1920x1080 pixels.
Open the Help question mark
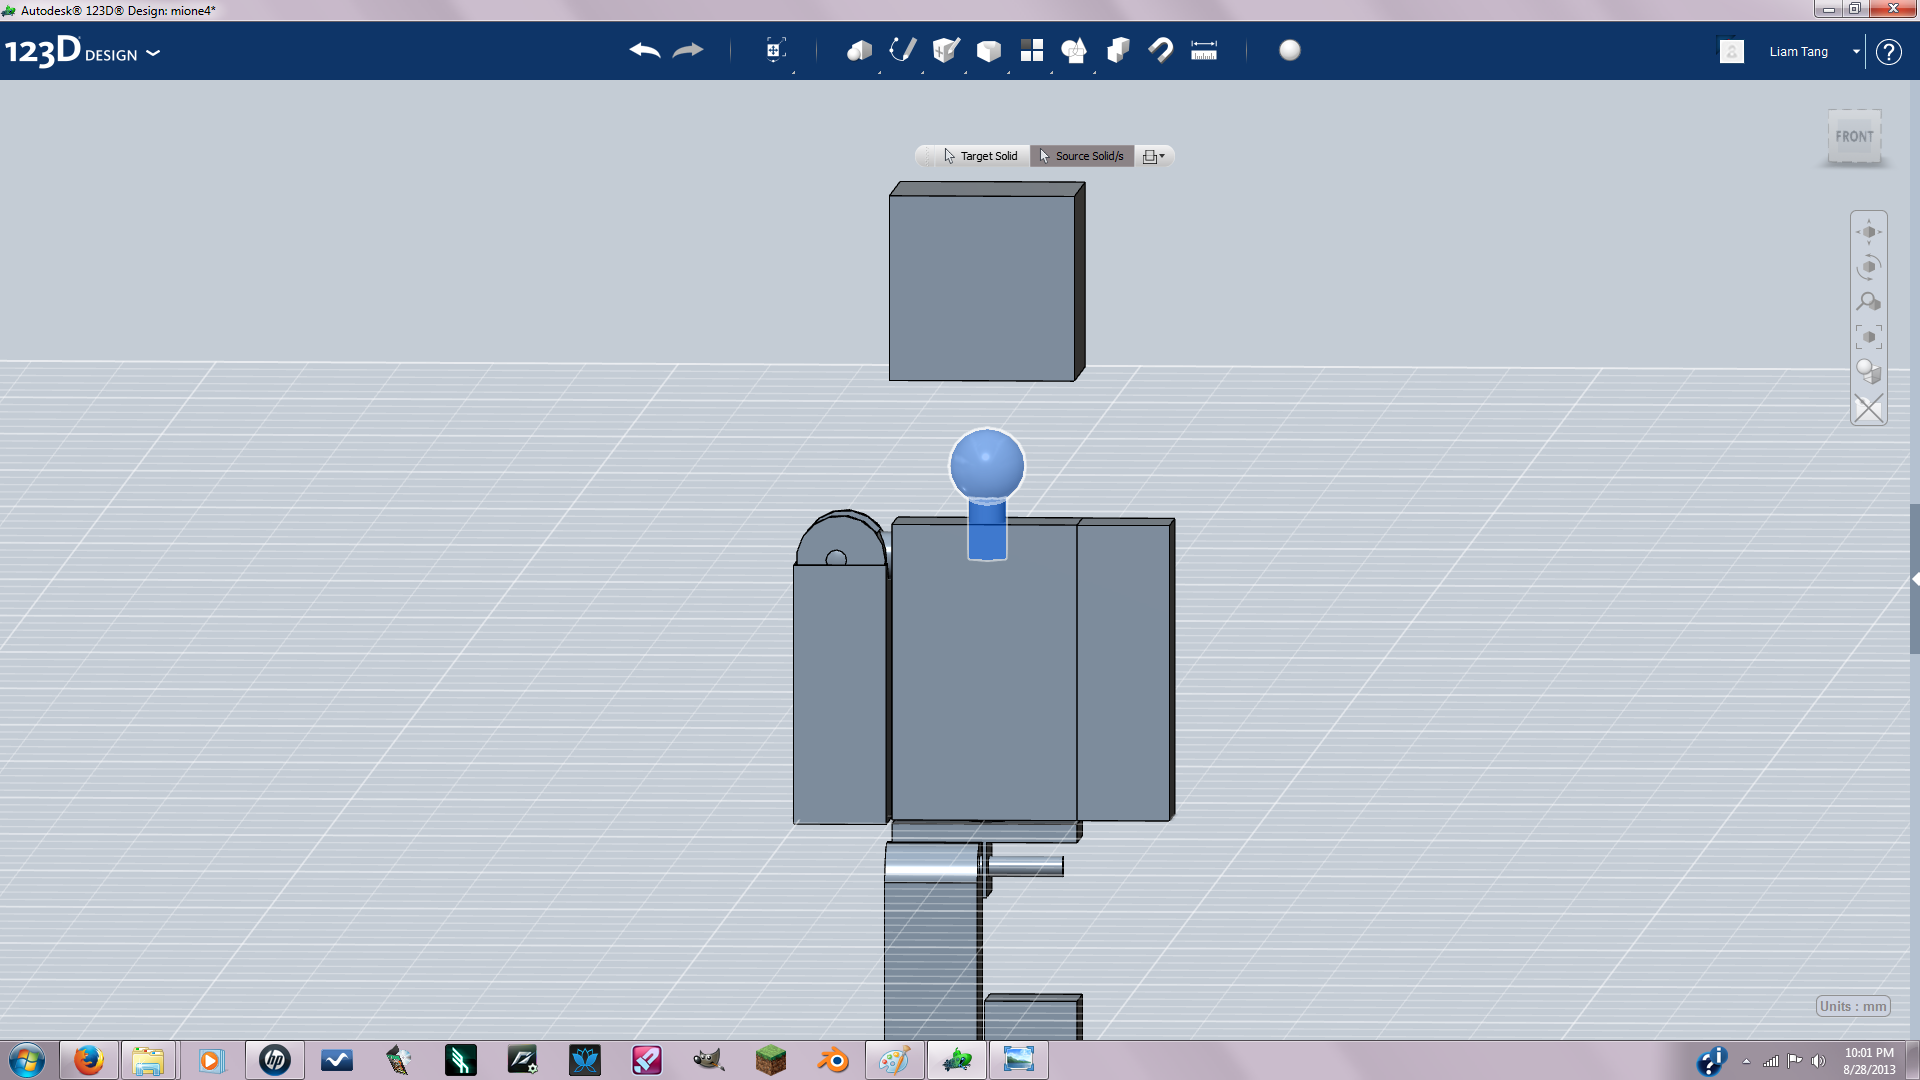tap(1888, 52)
